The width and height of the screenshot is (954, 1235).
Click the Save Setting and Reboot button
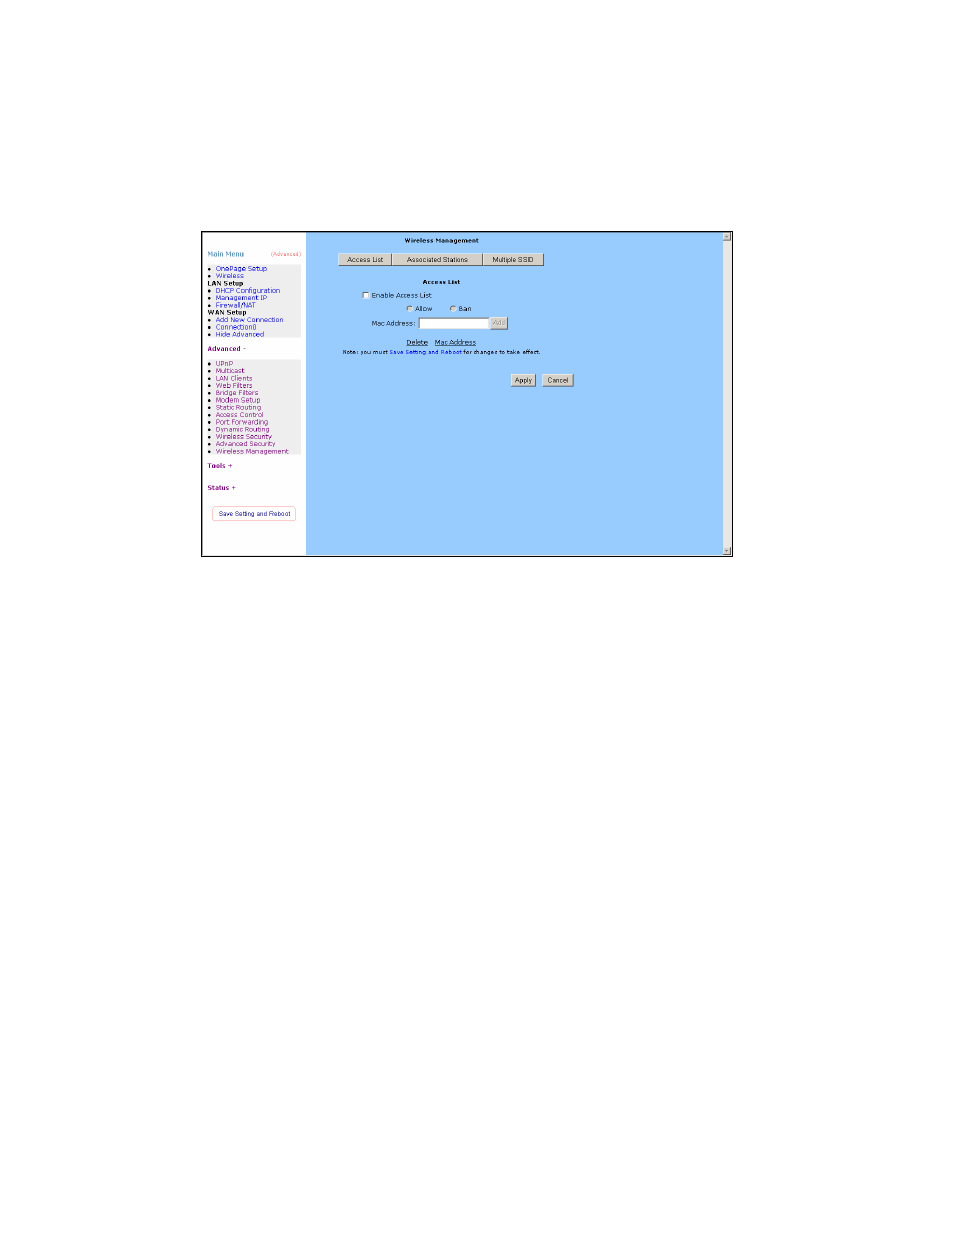(254, 514)
